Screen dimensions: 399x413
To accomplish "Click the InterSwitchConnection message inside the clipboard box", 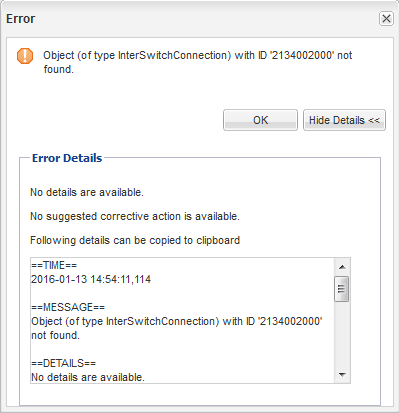I will coord(177,328).
